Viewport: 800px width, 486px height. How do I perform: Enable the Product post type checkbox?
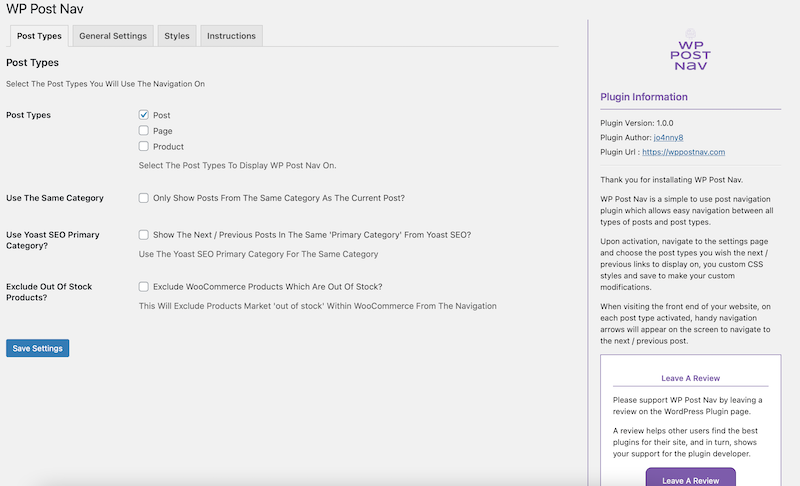(143, 146)
